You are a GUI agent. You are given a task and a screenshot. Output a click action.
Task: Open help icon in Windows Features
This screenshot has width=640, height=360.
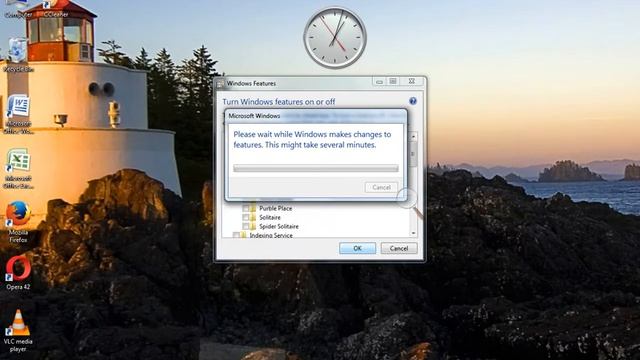[413, 101]
